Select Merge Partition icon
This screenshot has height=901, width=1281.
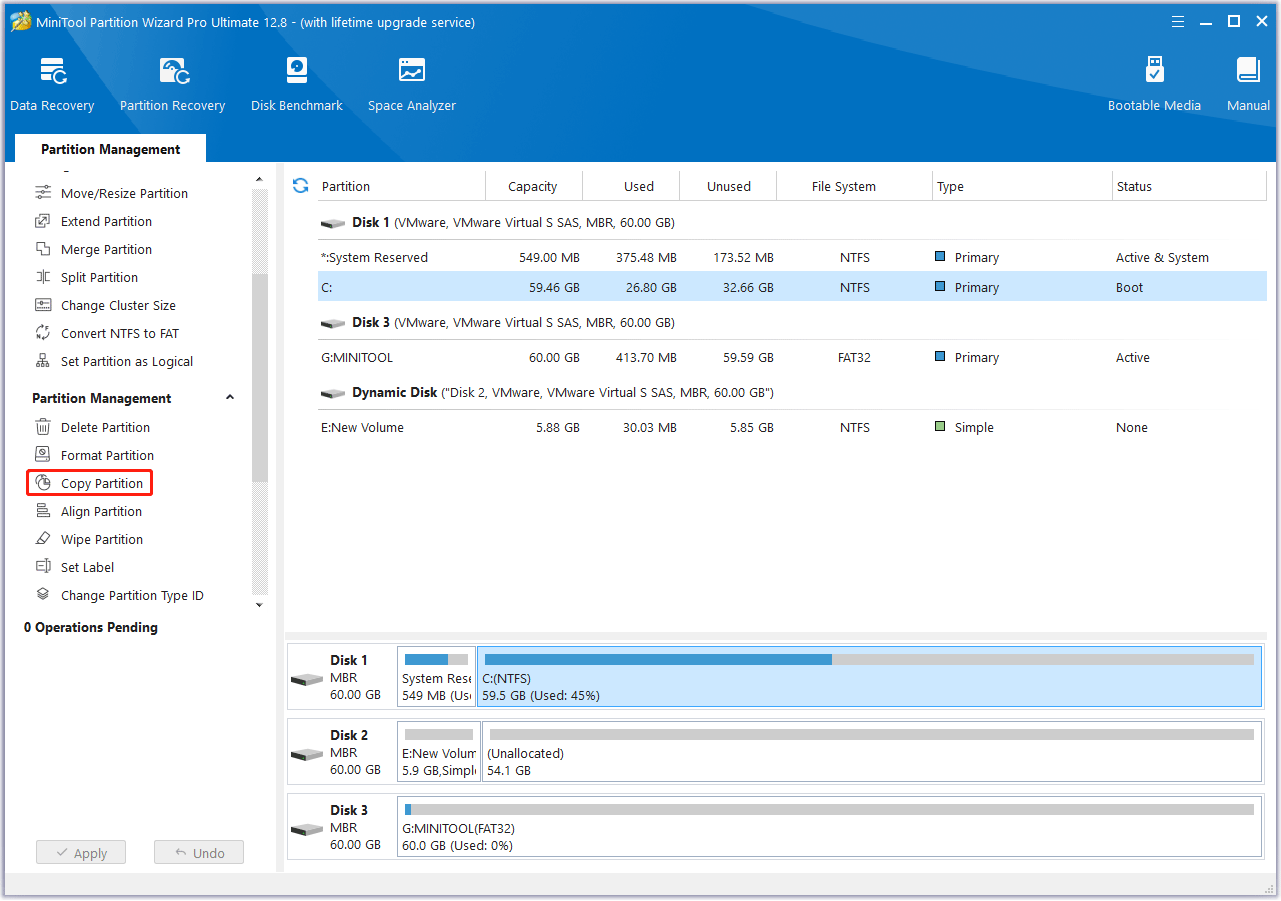point(43,249)
